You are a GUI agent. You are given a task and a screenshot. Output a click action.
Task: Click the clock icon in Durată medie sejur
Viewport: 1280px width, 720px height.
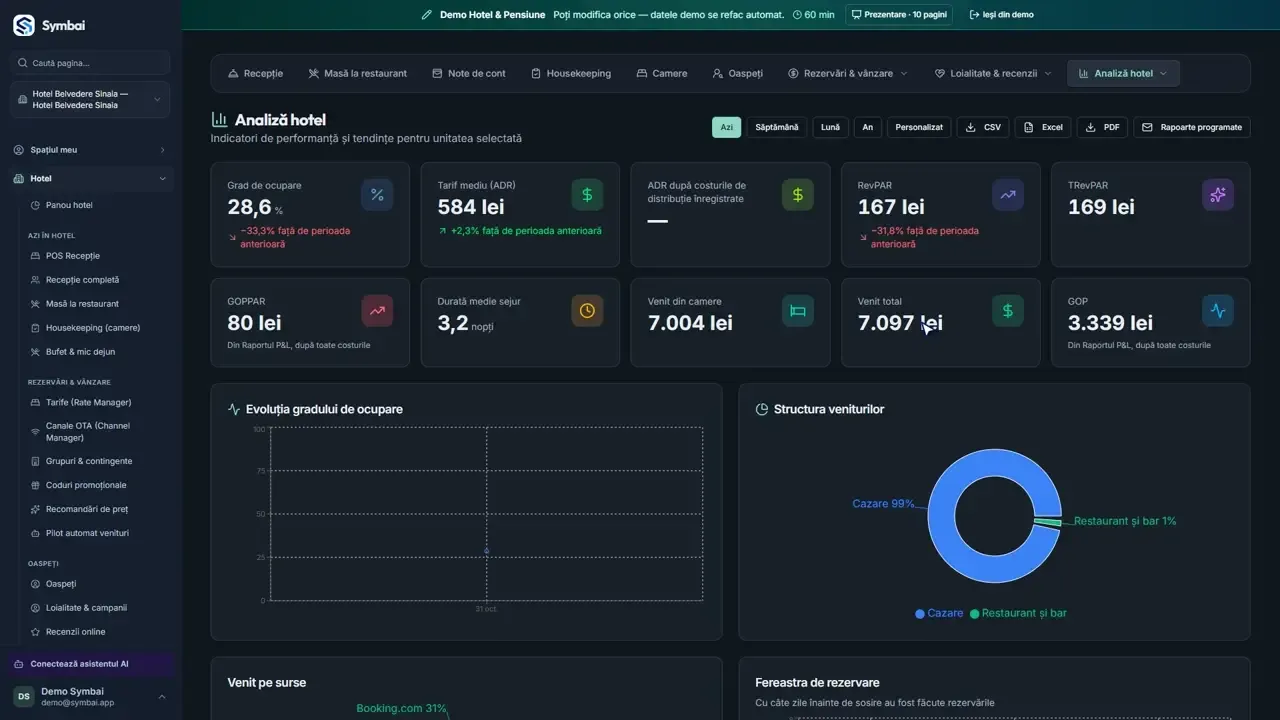(587, 311)
